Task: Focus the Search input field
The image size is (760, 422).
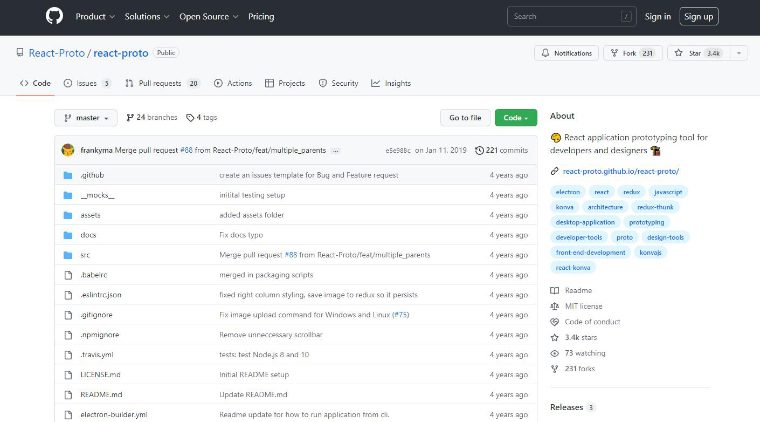Action: [572, 16]
